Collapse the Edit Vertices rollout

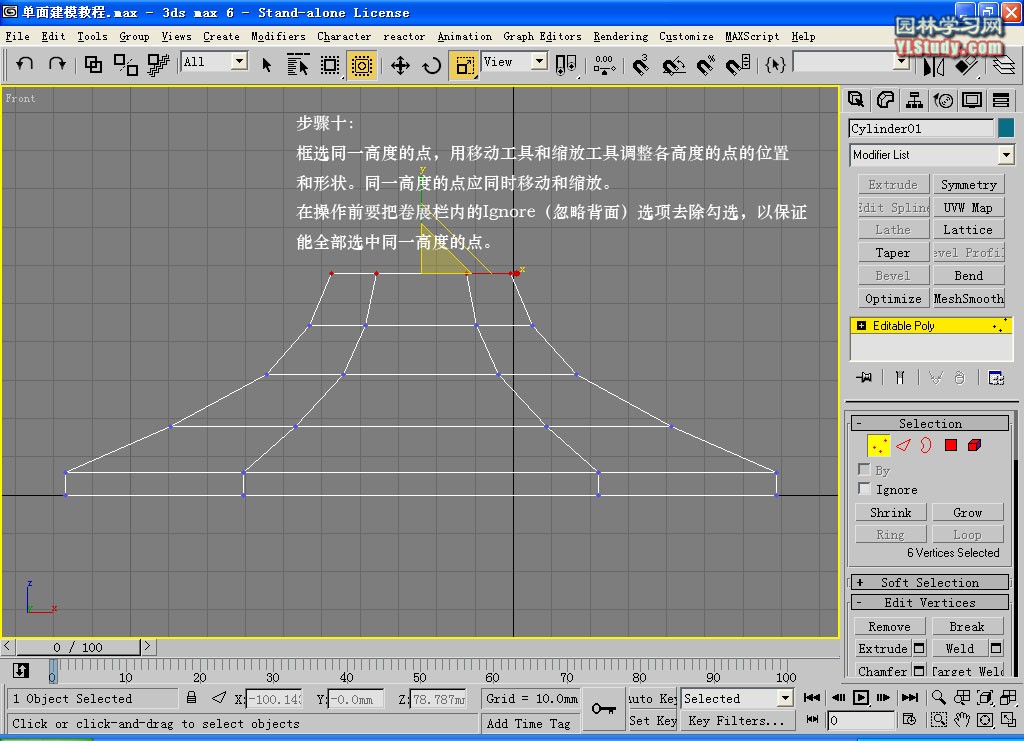tap(930, 603)
